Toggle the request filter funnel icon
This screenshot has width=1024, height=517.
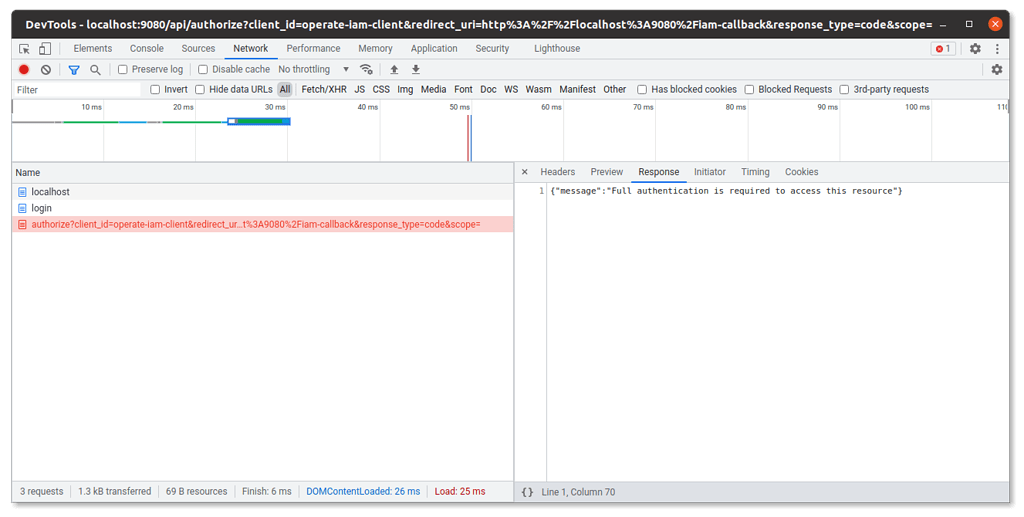(x=73, y=69)
